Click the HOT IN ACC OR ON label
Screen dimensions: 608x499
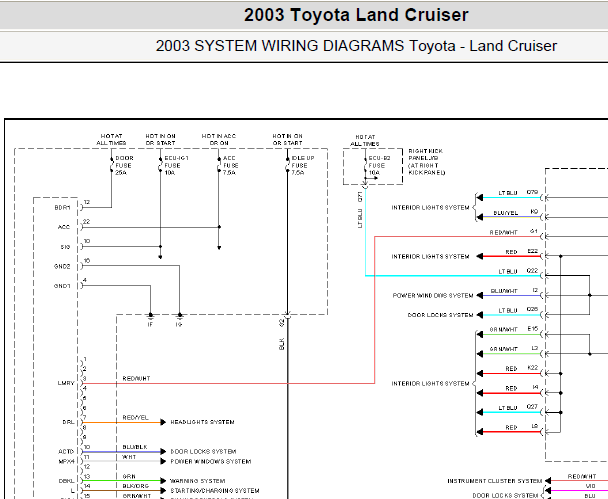219,140
